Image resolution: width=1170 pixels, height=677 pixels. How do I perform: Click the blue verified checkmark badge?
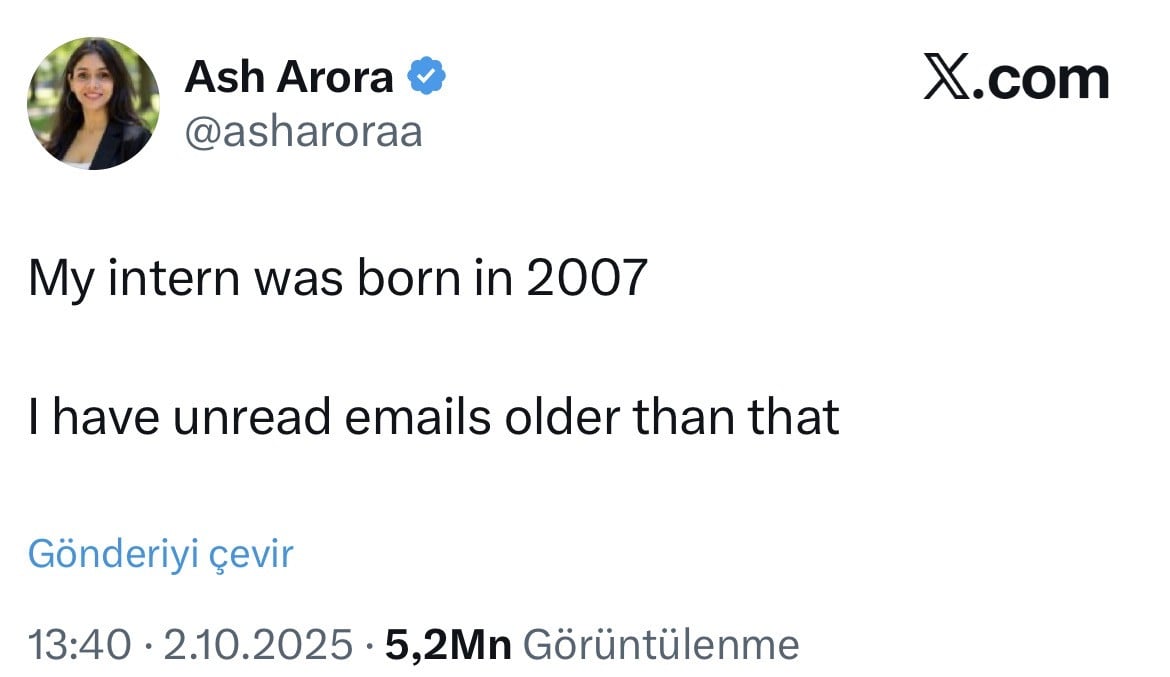[426, 77]
